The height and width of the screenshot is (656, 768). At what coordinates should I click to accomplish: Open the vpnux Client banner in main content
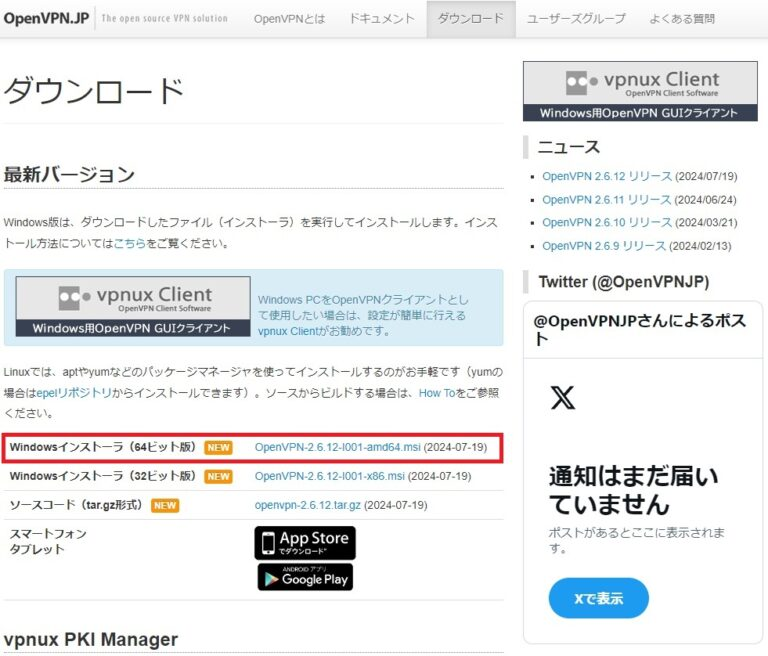133,307
